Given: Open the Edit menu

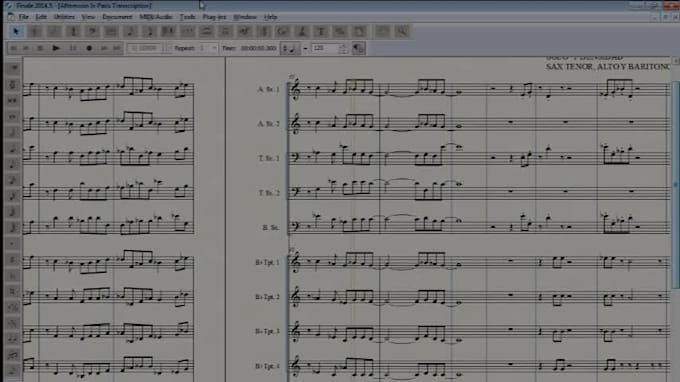Looking at the screenshot, I should [41, 17].
